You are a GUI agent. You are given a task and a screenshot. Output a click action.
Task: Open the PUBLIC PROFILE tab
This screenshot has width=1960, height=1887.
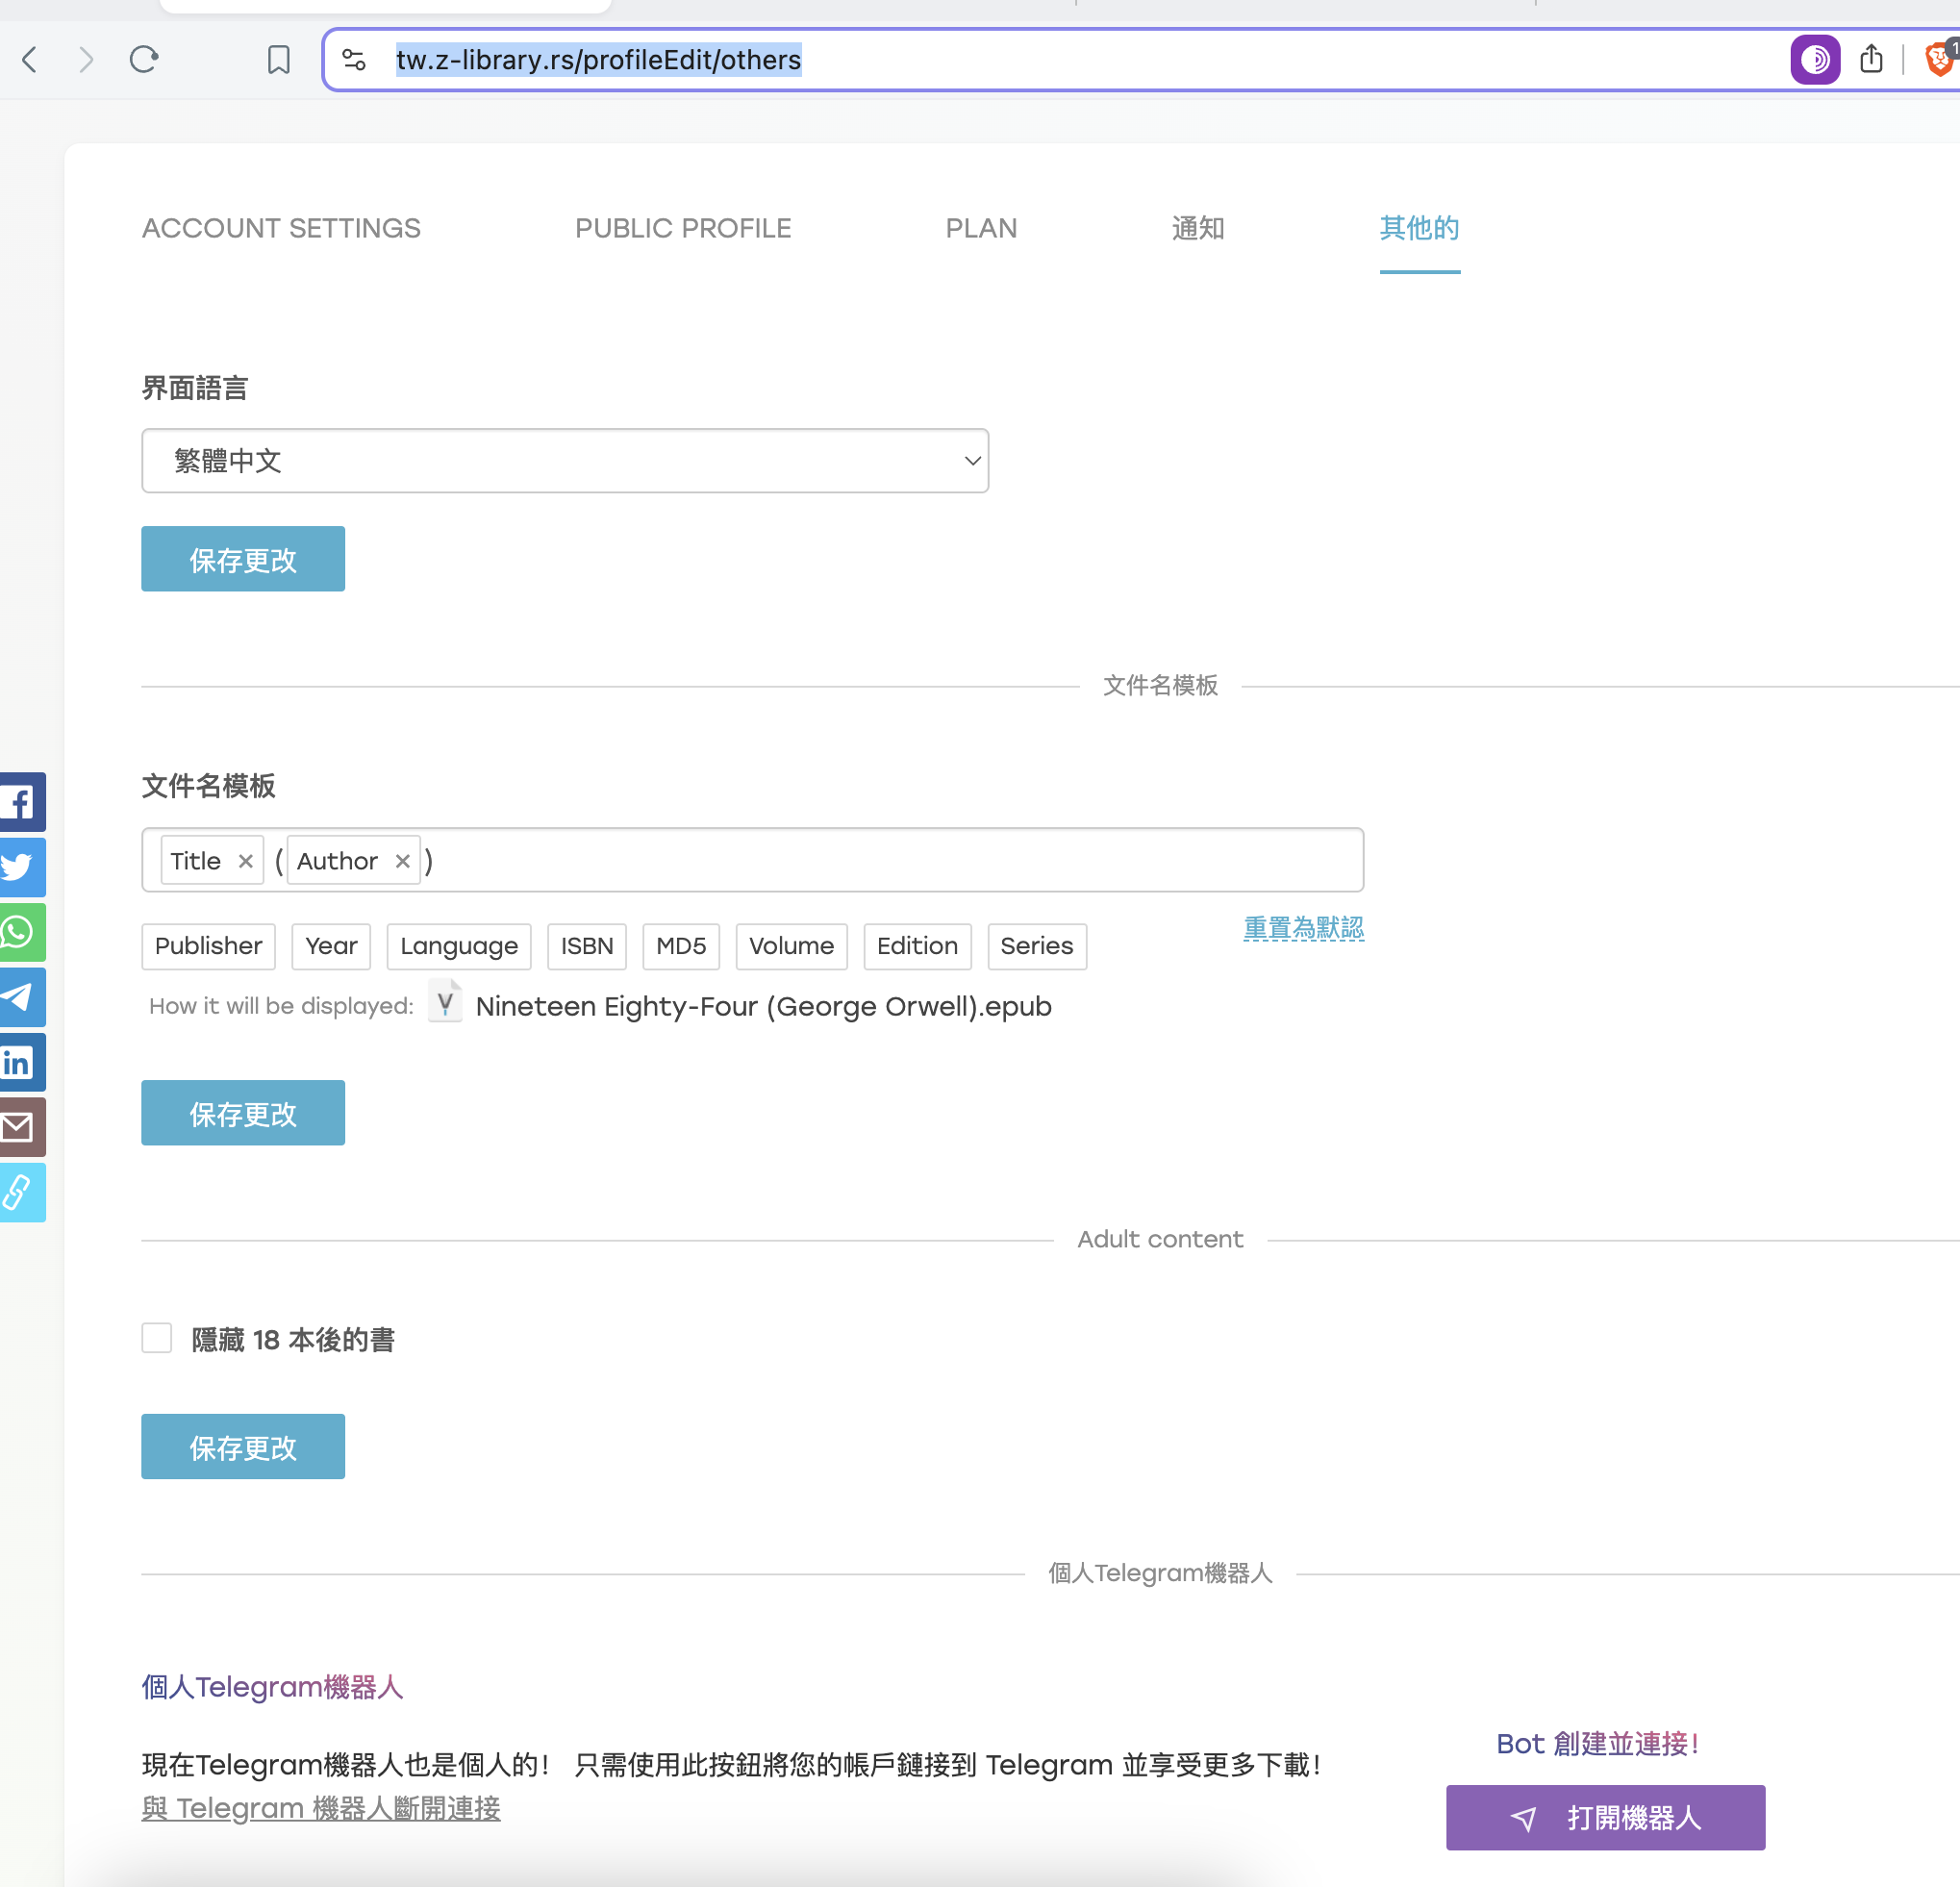coord(683,228)
